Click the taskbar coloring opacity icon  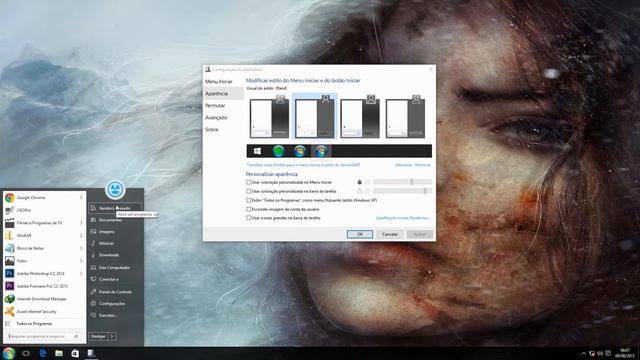coord(360,191)
